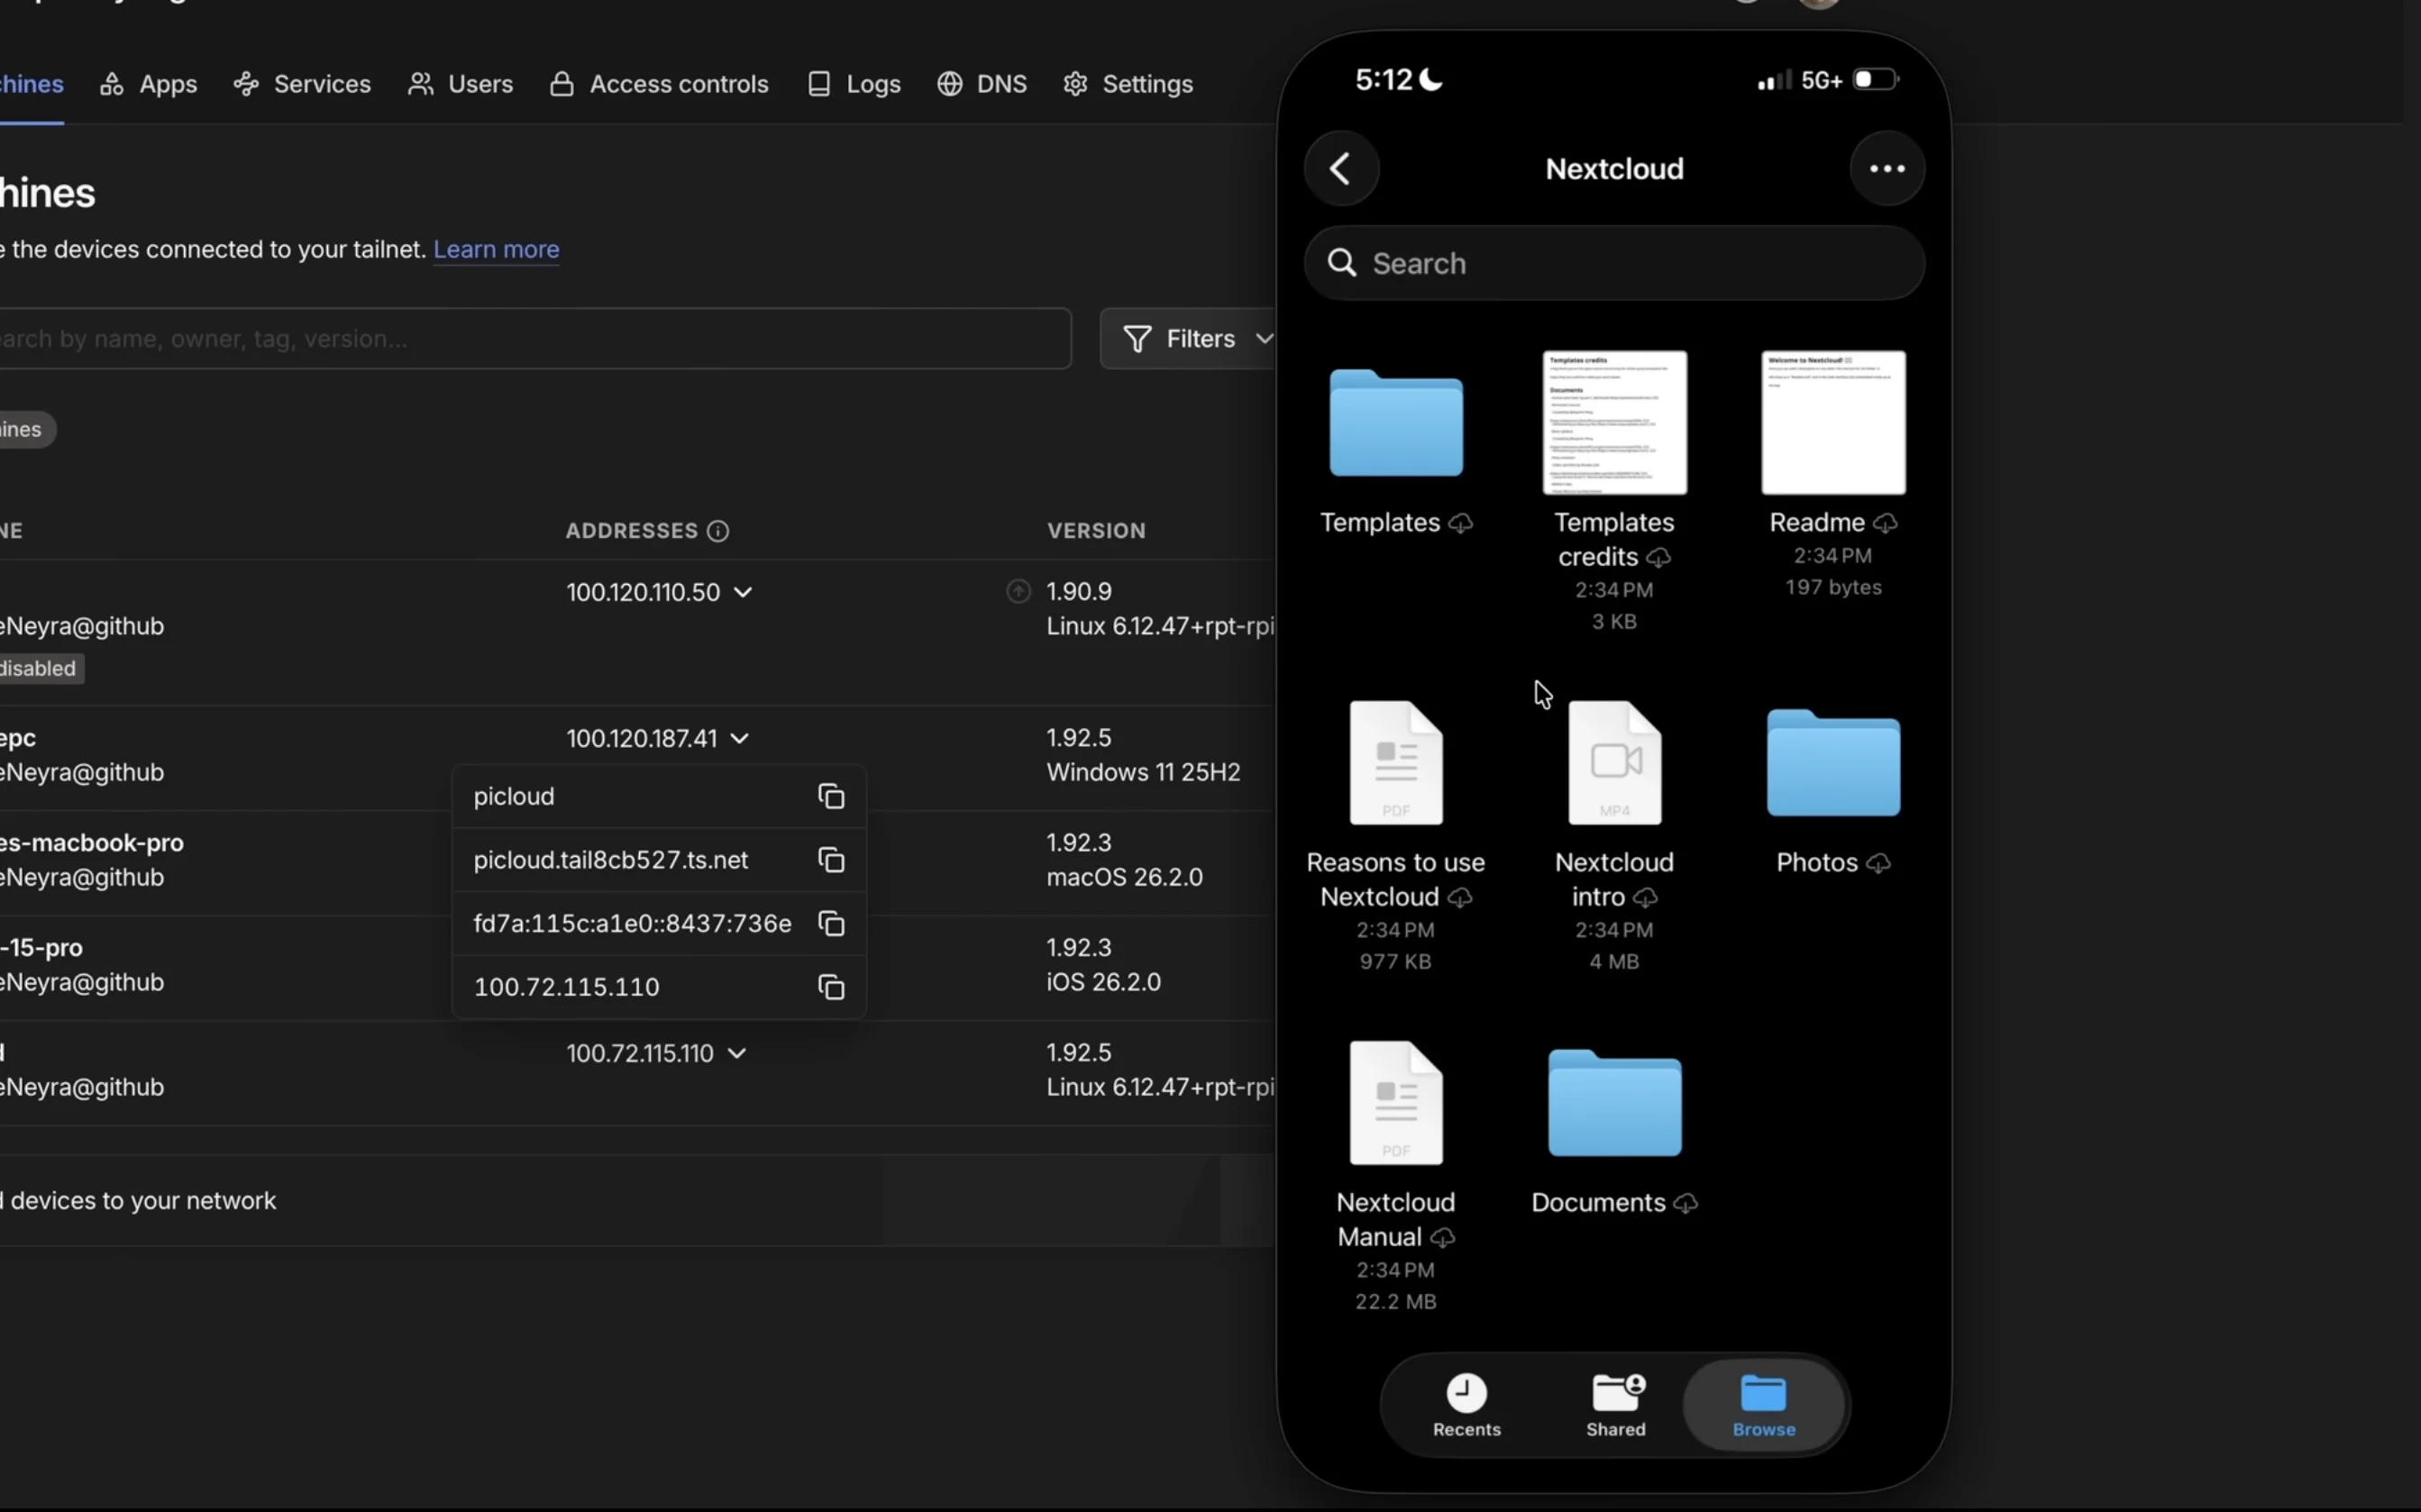Open the Settings tab
Viewport: 2421px width, 1512px height.
1128,84
